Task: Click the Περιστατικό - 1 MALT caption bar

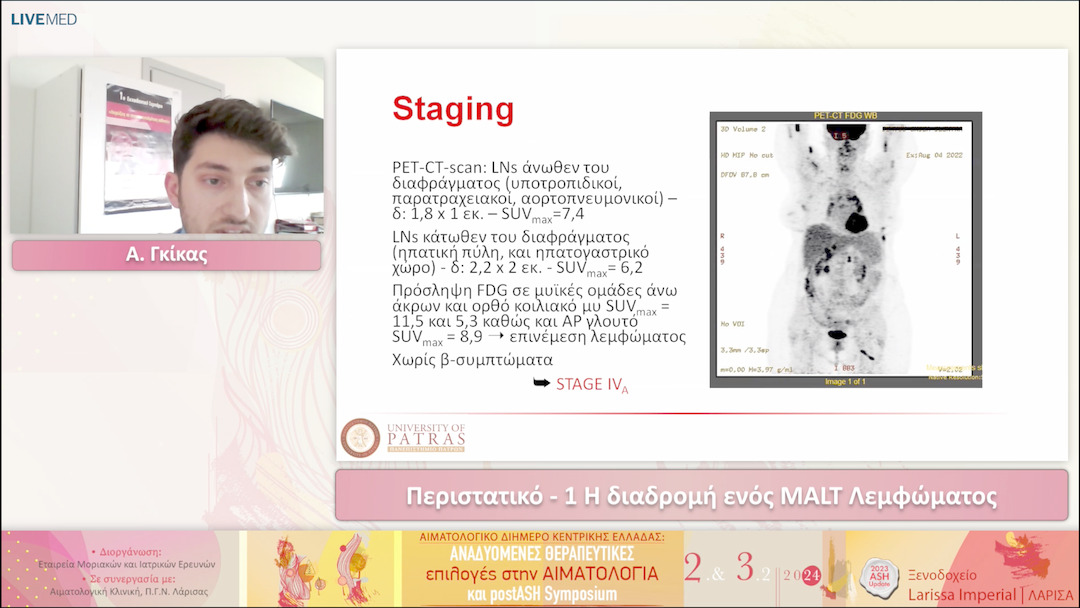Action: point(701,496)
